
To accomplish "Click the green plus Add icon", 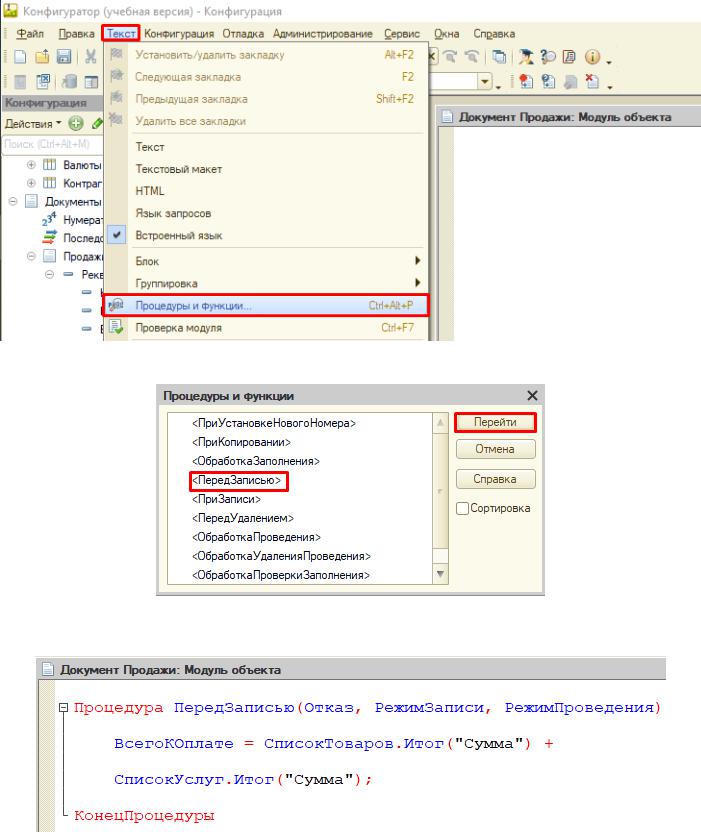I will tap(76, 124).
